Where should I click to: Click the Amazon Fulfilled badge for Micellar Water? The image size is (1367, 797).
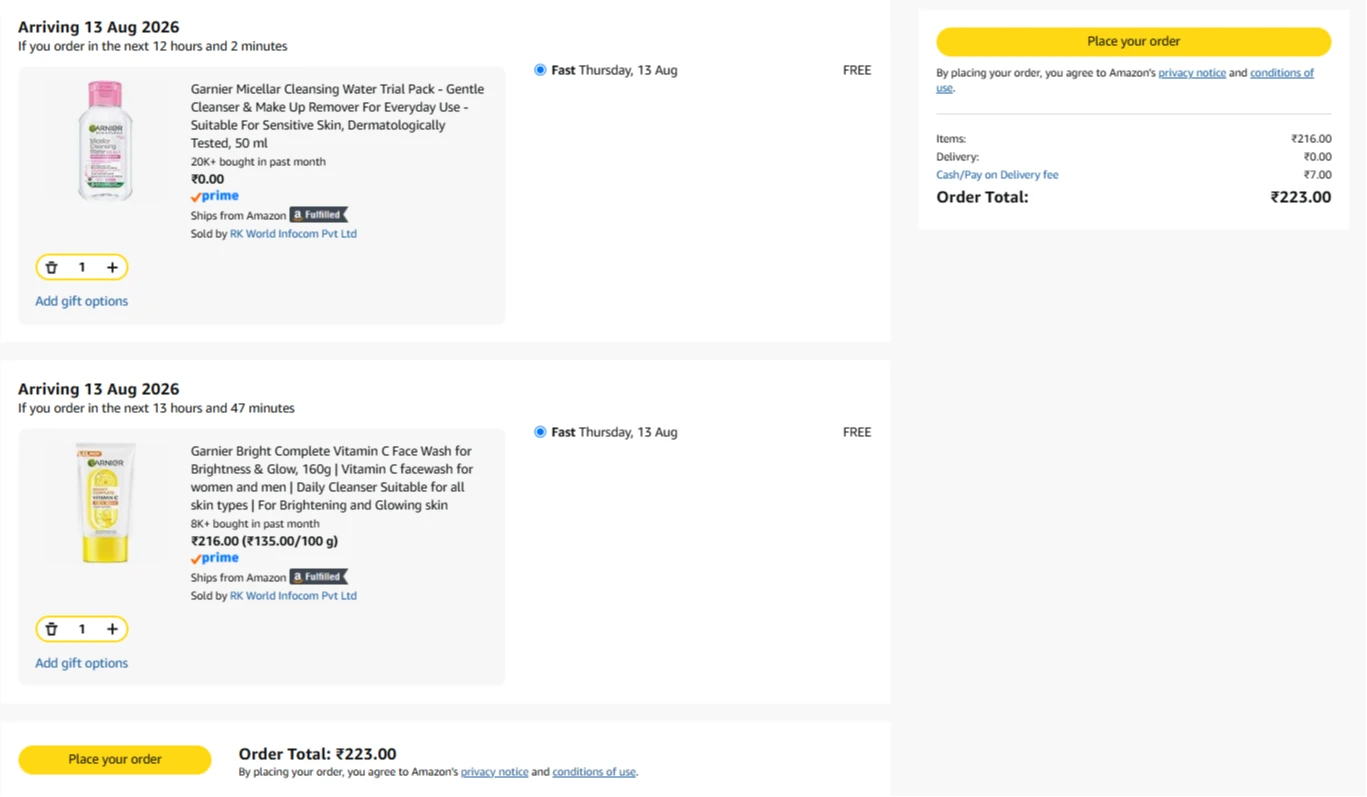pos(319,215)
